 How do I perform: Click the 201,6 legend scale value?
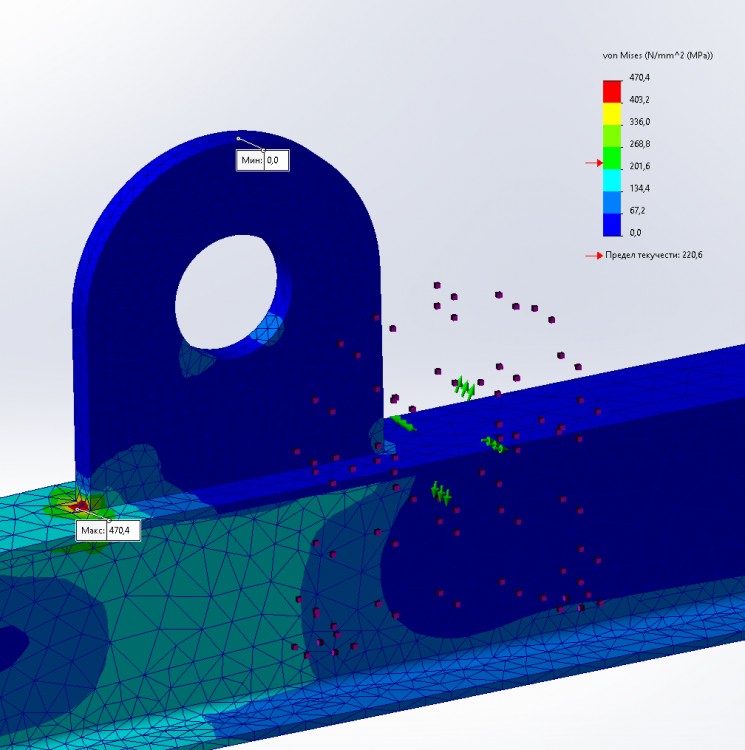tap(639, 166)
